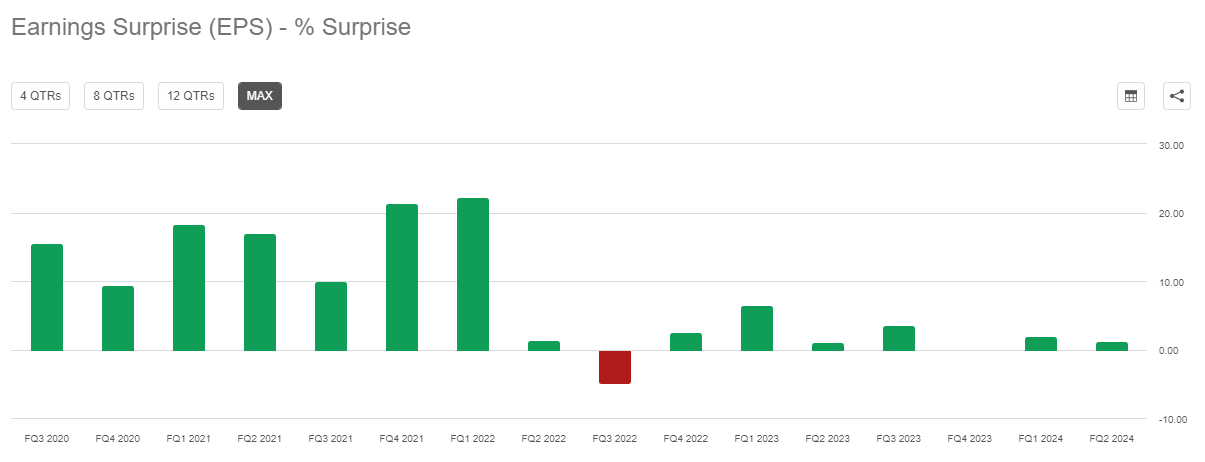This screenshot has height=462, width=1205.
Task: Select the MAX range button
Action: 260,96
